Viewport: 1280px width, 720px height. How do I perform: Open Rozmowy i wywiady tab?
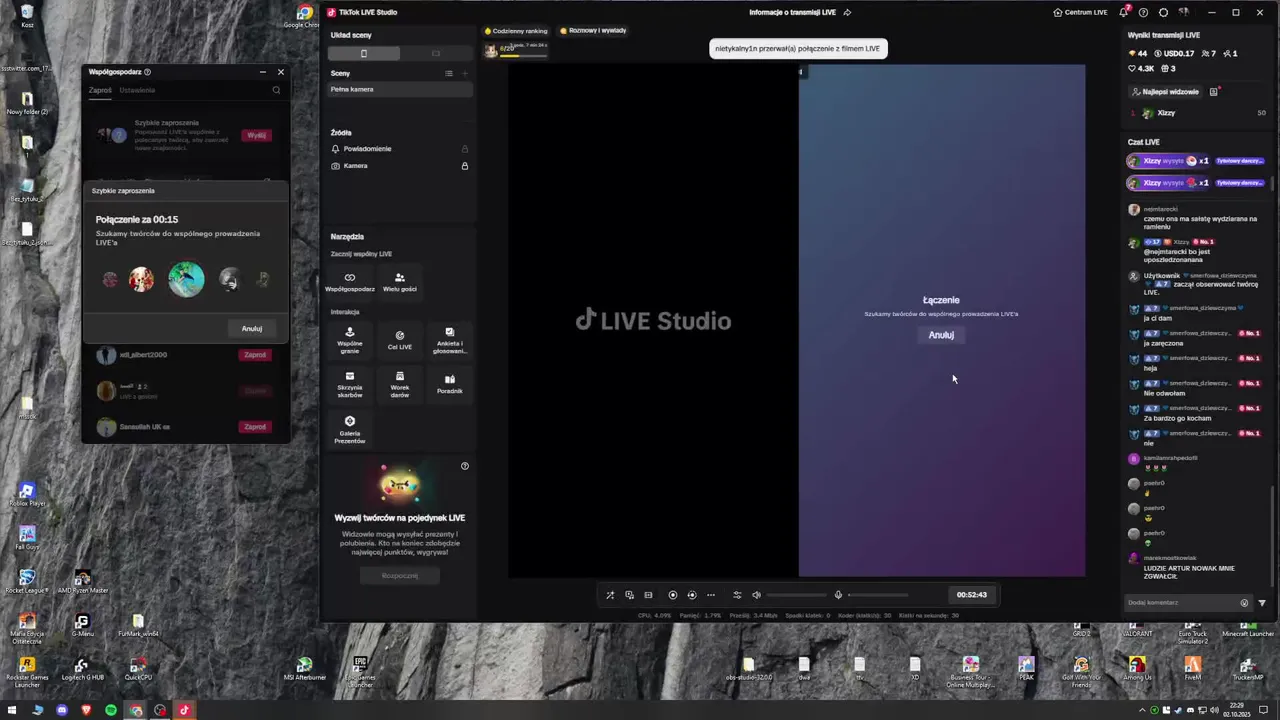tap(593, 31)
